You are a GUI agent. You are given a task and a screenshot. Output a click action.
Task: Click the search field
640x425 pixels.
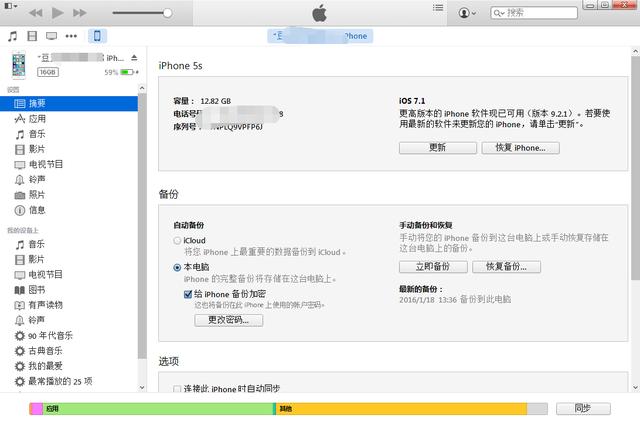click(534, 13)
